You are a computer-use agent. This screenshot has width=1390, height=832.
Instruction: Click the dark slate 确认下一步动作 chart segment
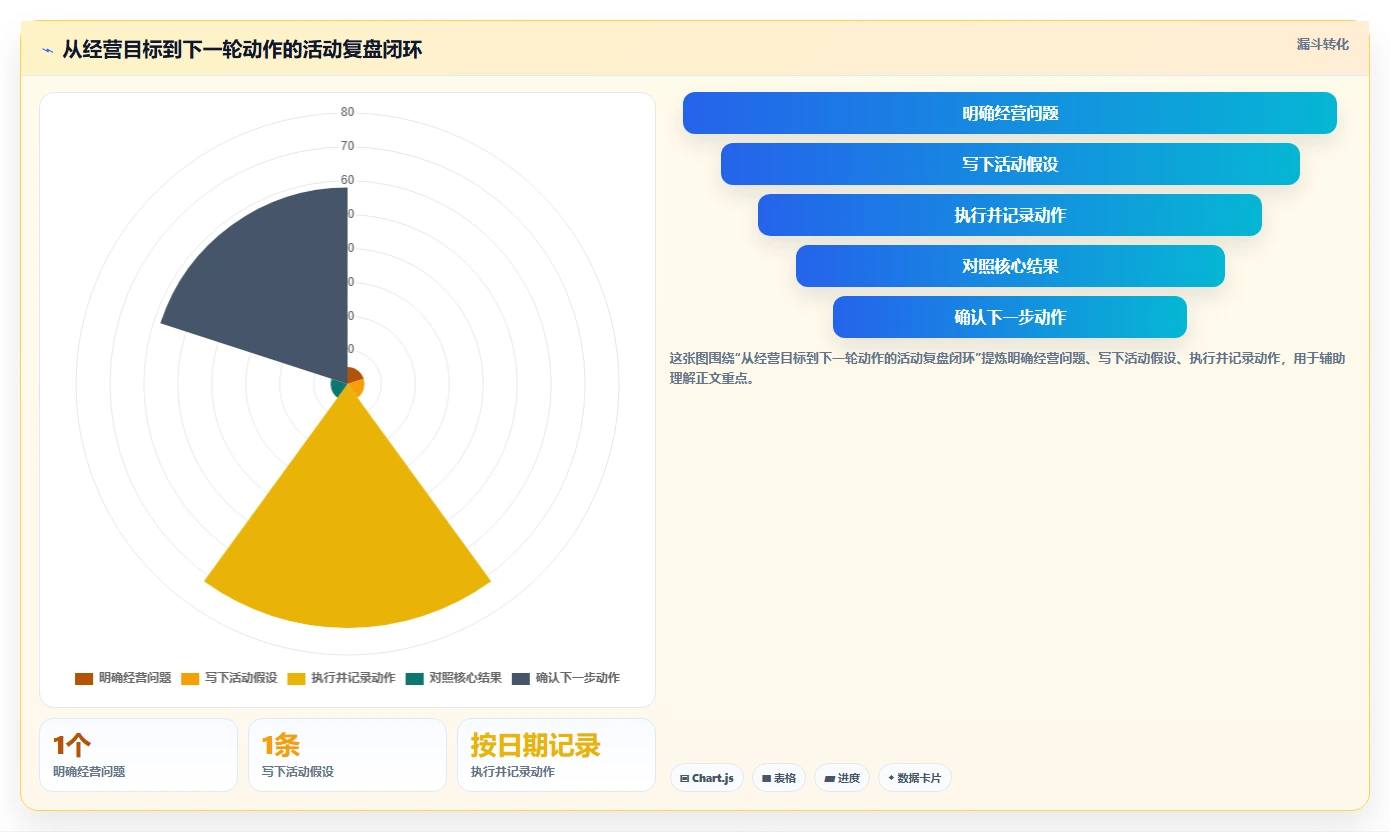[275, 285]
